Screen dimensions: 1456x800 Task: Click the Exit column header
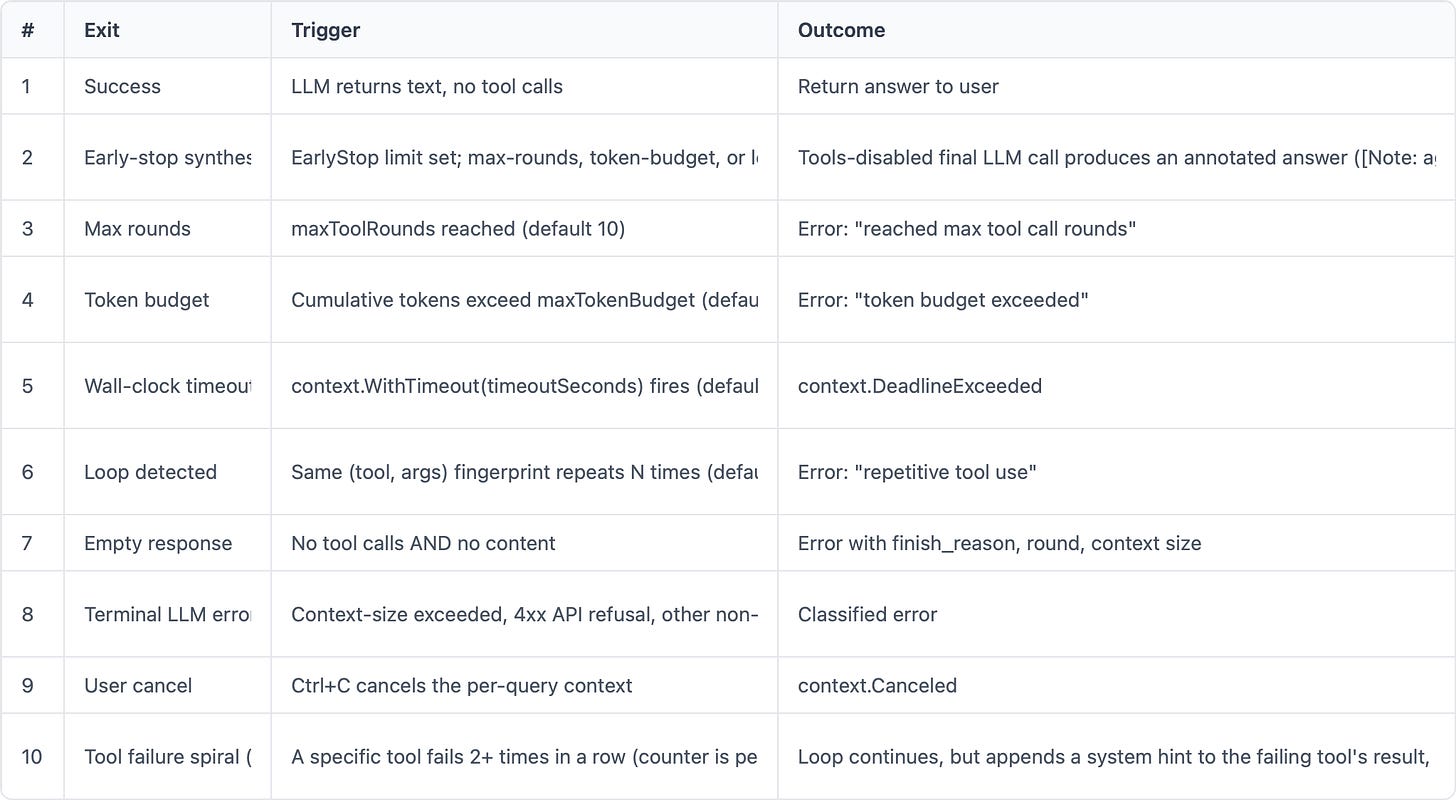pos(167,30)
